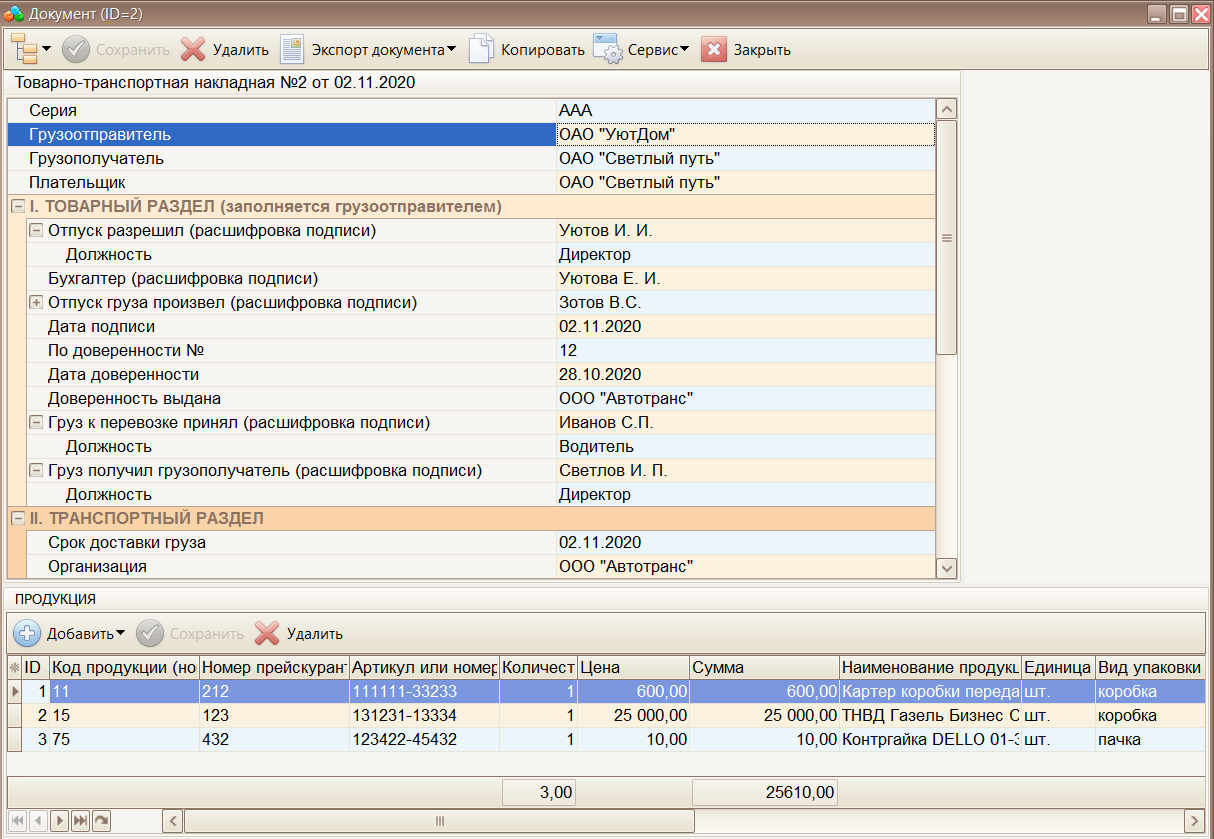Sort by the ID column header

[36, 667]
